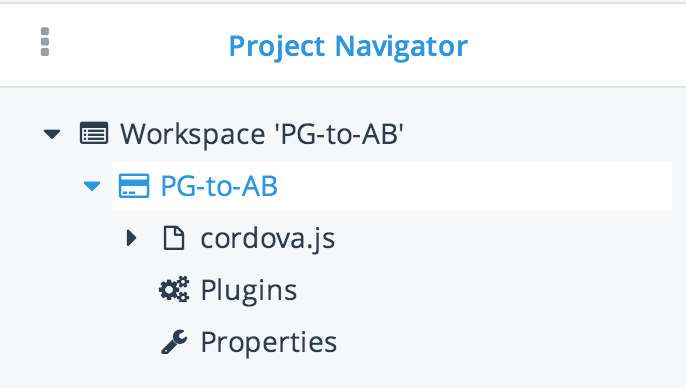Click the highlighted PG-to-AB row background

click(x=392, y=186)
